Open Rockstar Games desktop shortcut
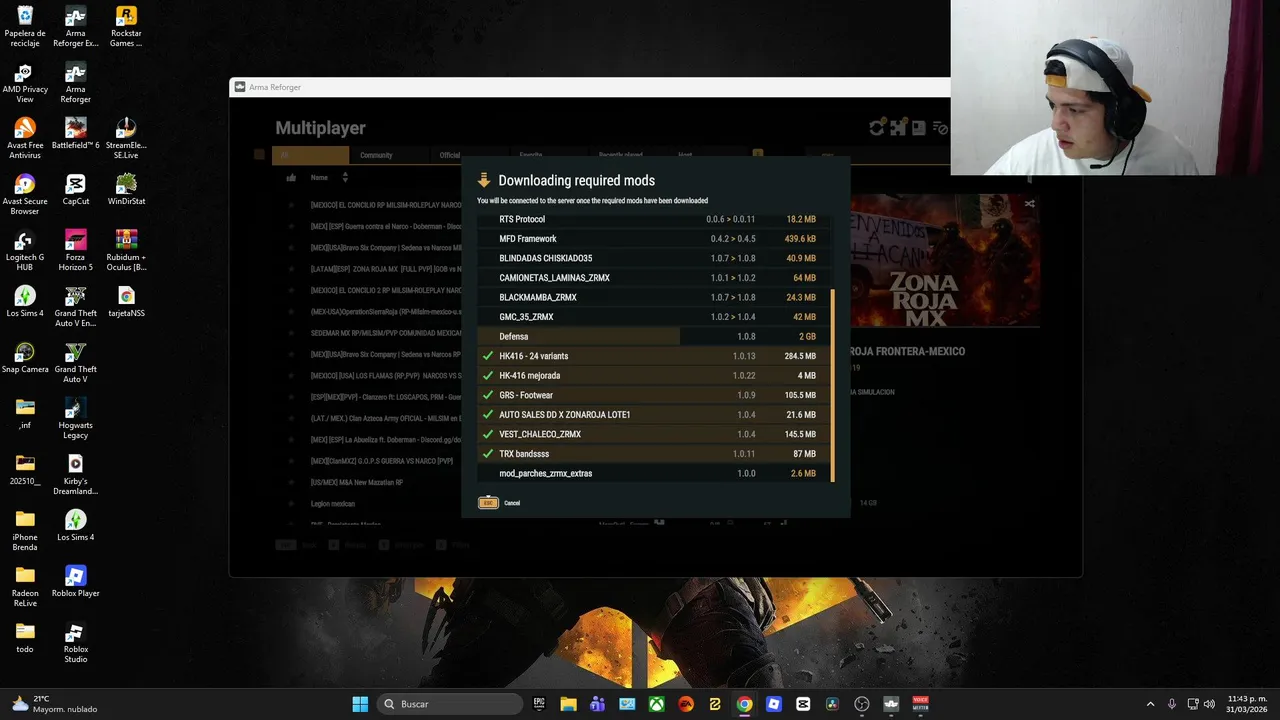The width and height of the screenshot is (1280, 720). click(126, 27)
